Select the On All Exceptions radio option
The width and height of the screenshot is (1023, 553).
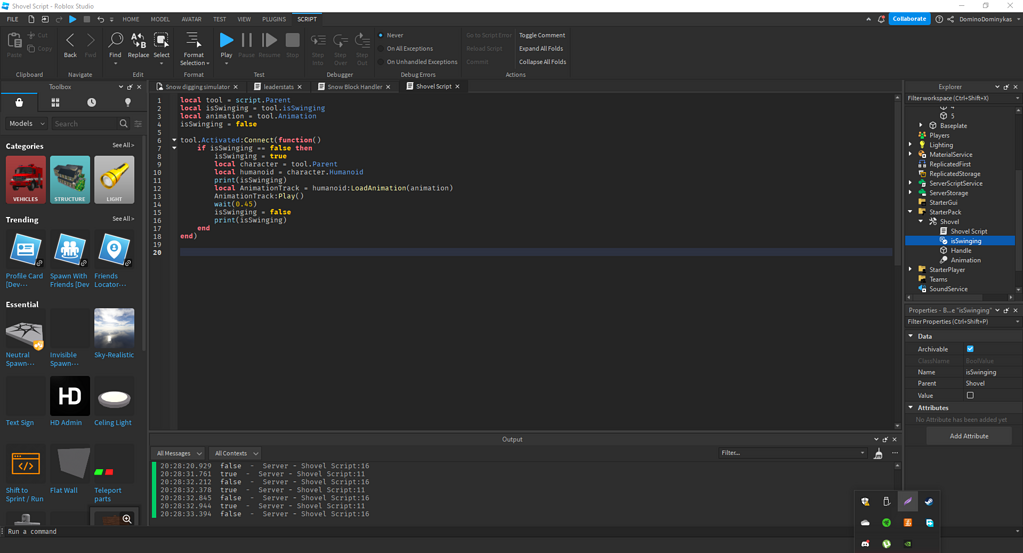pyautogui.click(x=381, y=48)
